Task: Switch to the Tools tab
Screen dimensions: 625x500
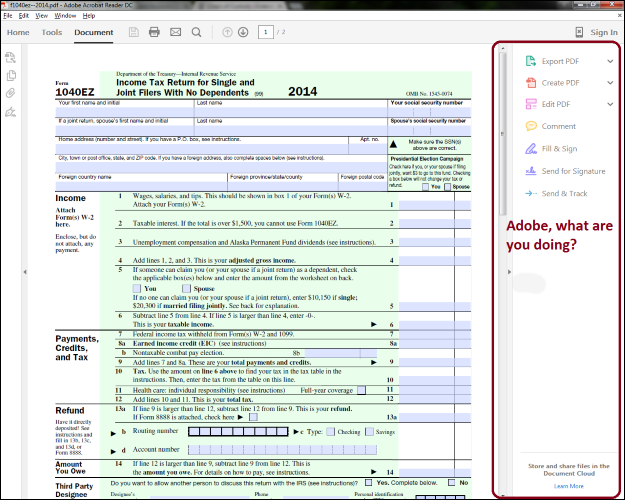Action: 51,32
